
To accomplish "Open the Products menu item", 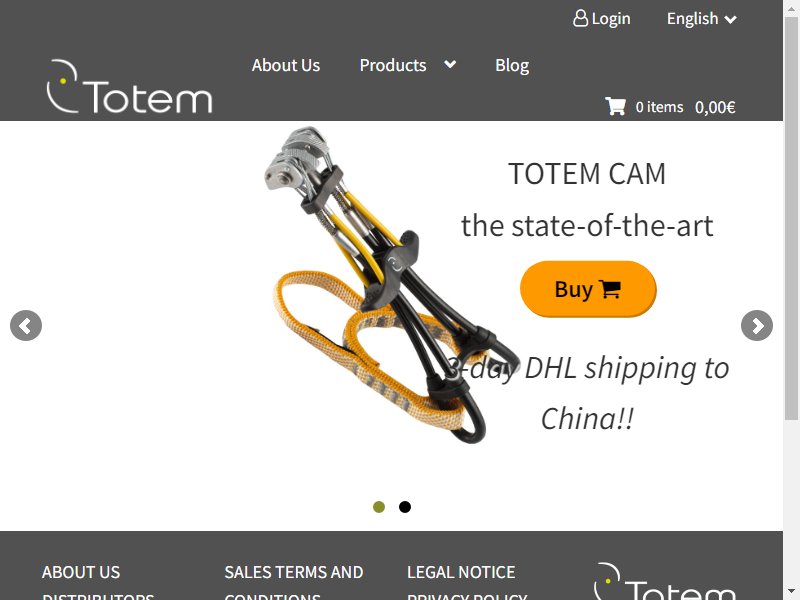I will pyautogui.click(x=393, y=65).
